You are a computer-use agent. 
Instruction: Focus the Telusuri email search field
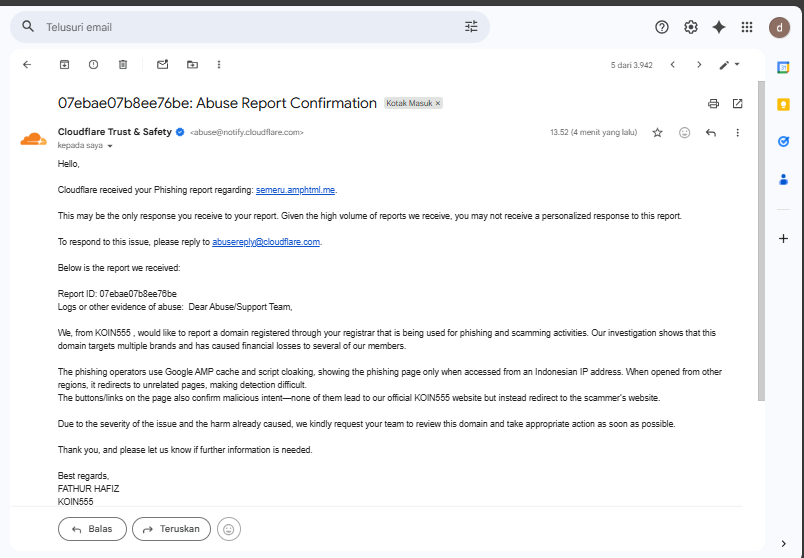tap(251, 27)
